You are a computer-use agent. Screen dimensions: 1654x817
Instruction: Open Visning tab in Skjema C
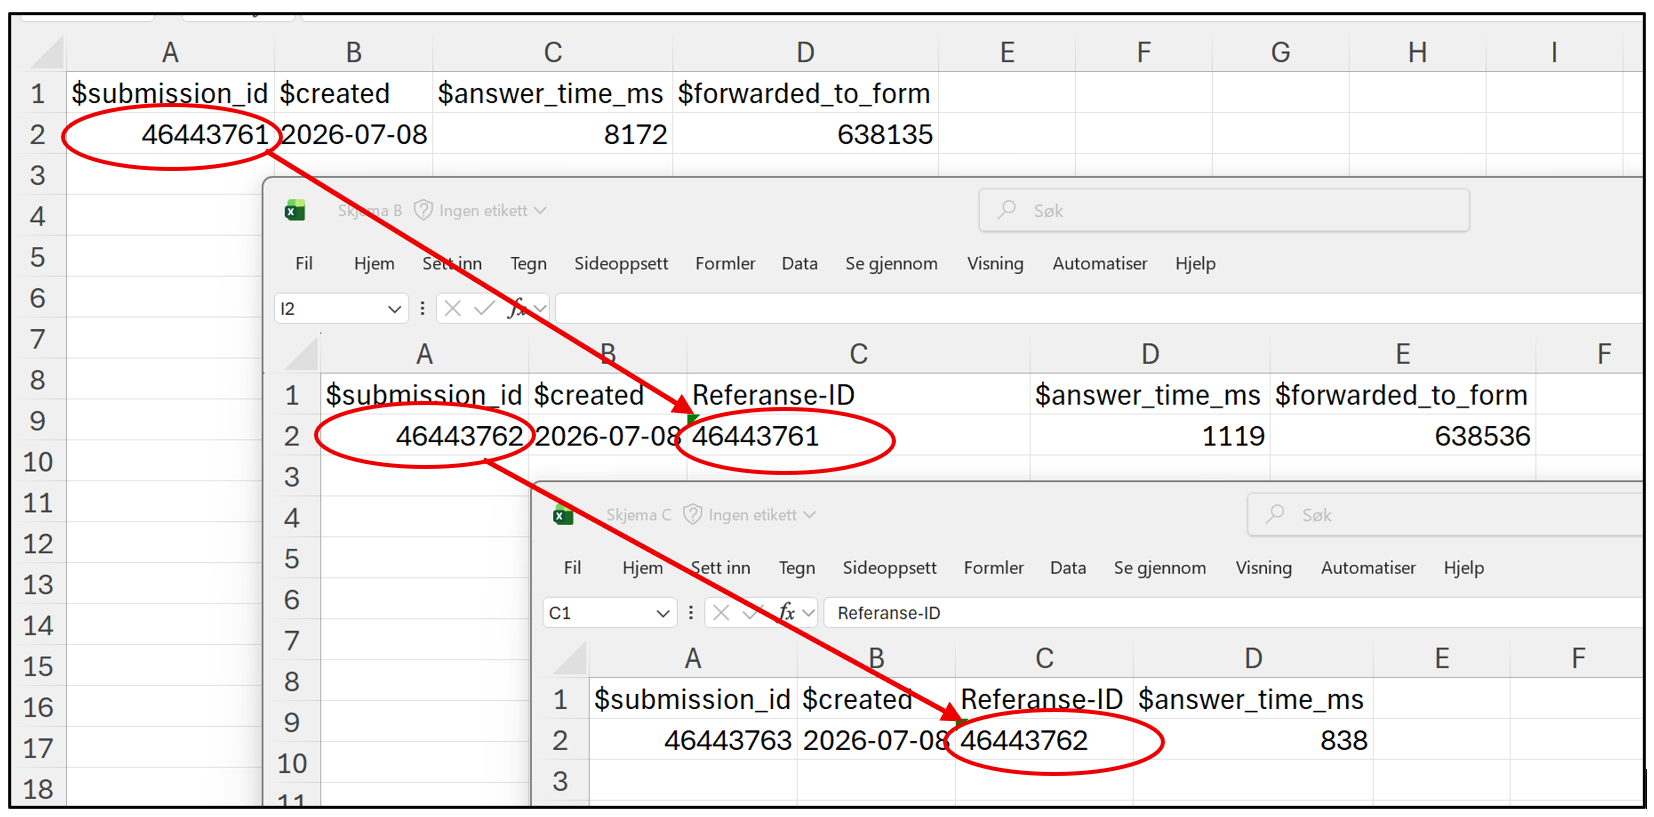click(1263, 567)
